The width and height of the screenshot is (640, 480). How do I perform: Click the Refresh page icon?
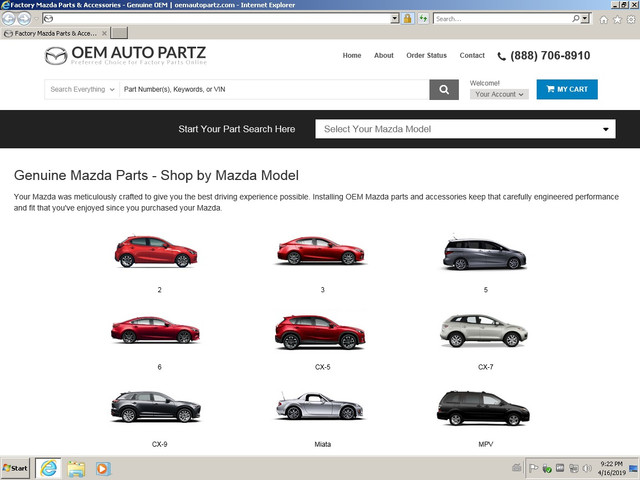pos(423,18)
